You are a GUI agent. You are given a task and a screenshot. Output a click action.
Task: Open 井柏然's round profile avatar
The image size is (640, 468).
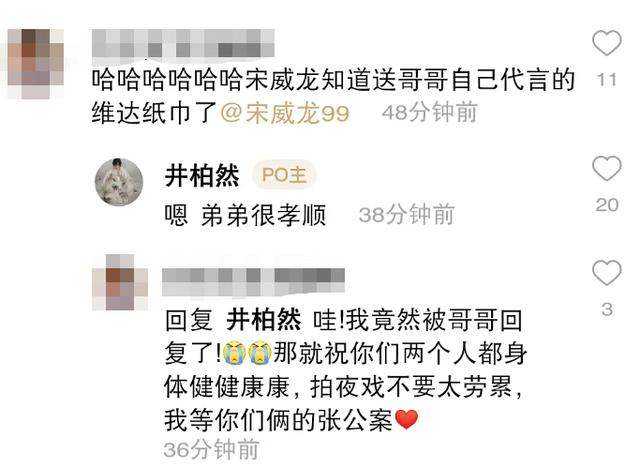coord(119,182)
